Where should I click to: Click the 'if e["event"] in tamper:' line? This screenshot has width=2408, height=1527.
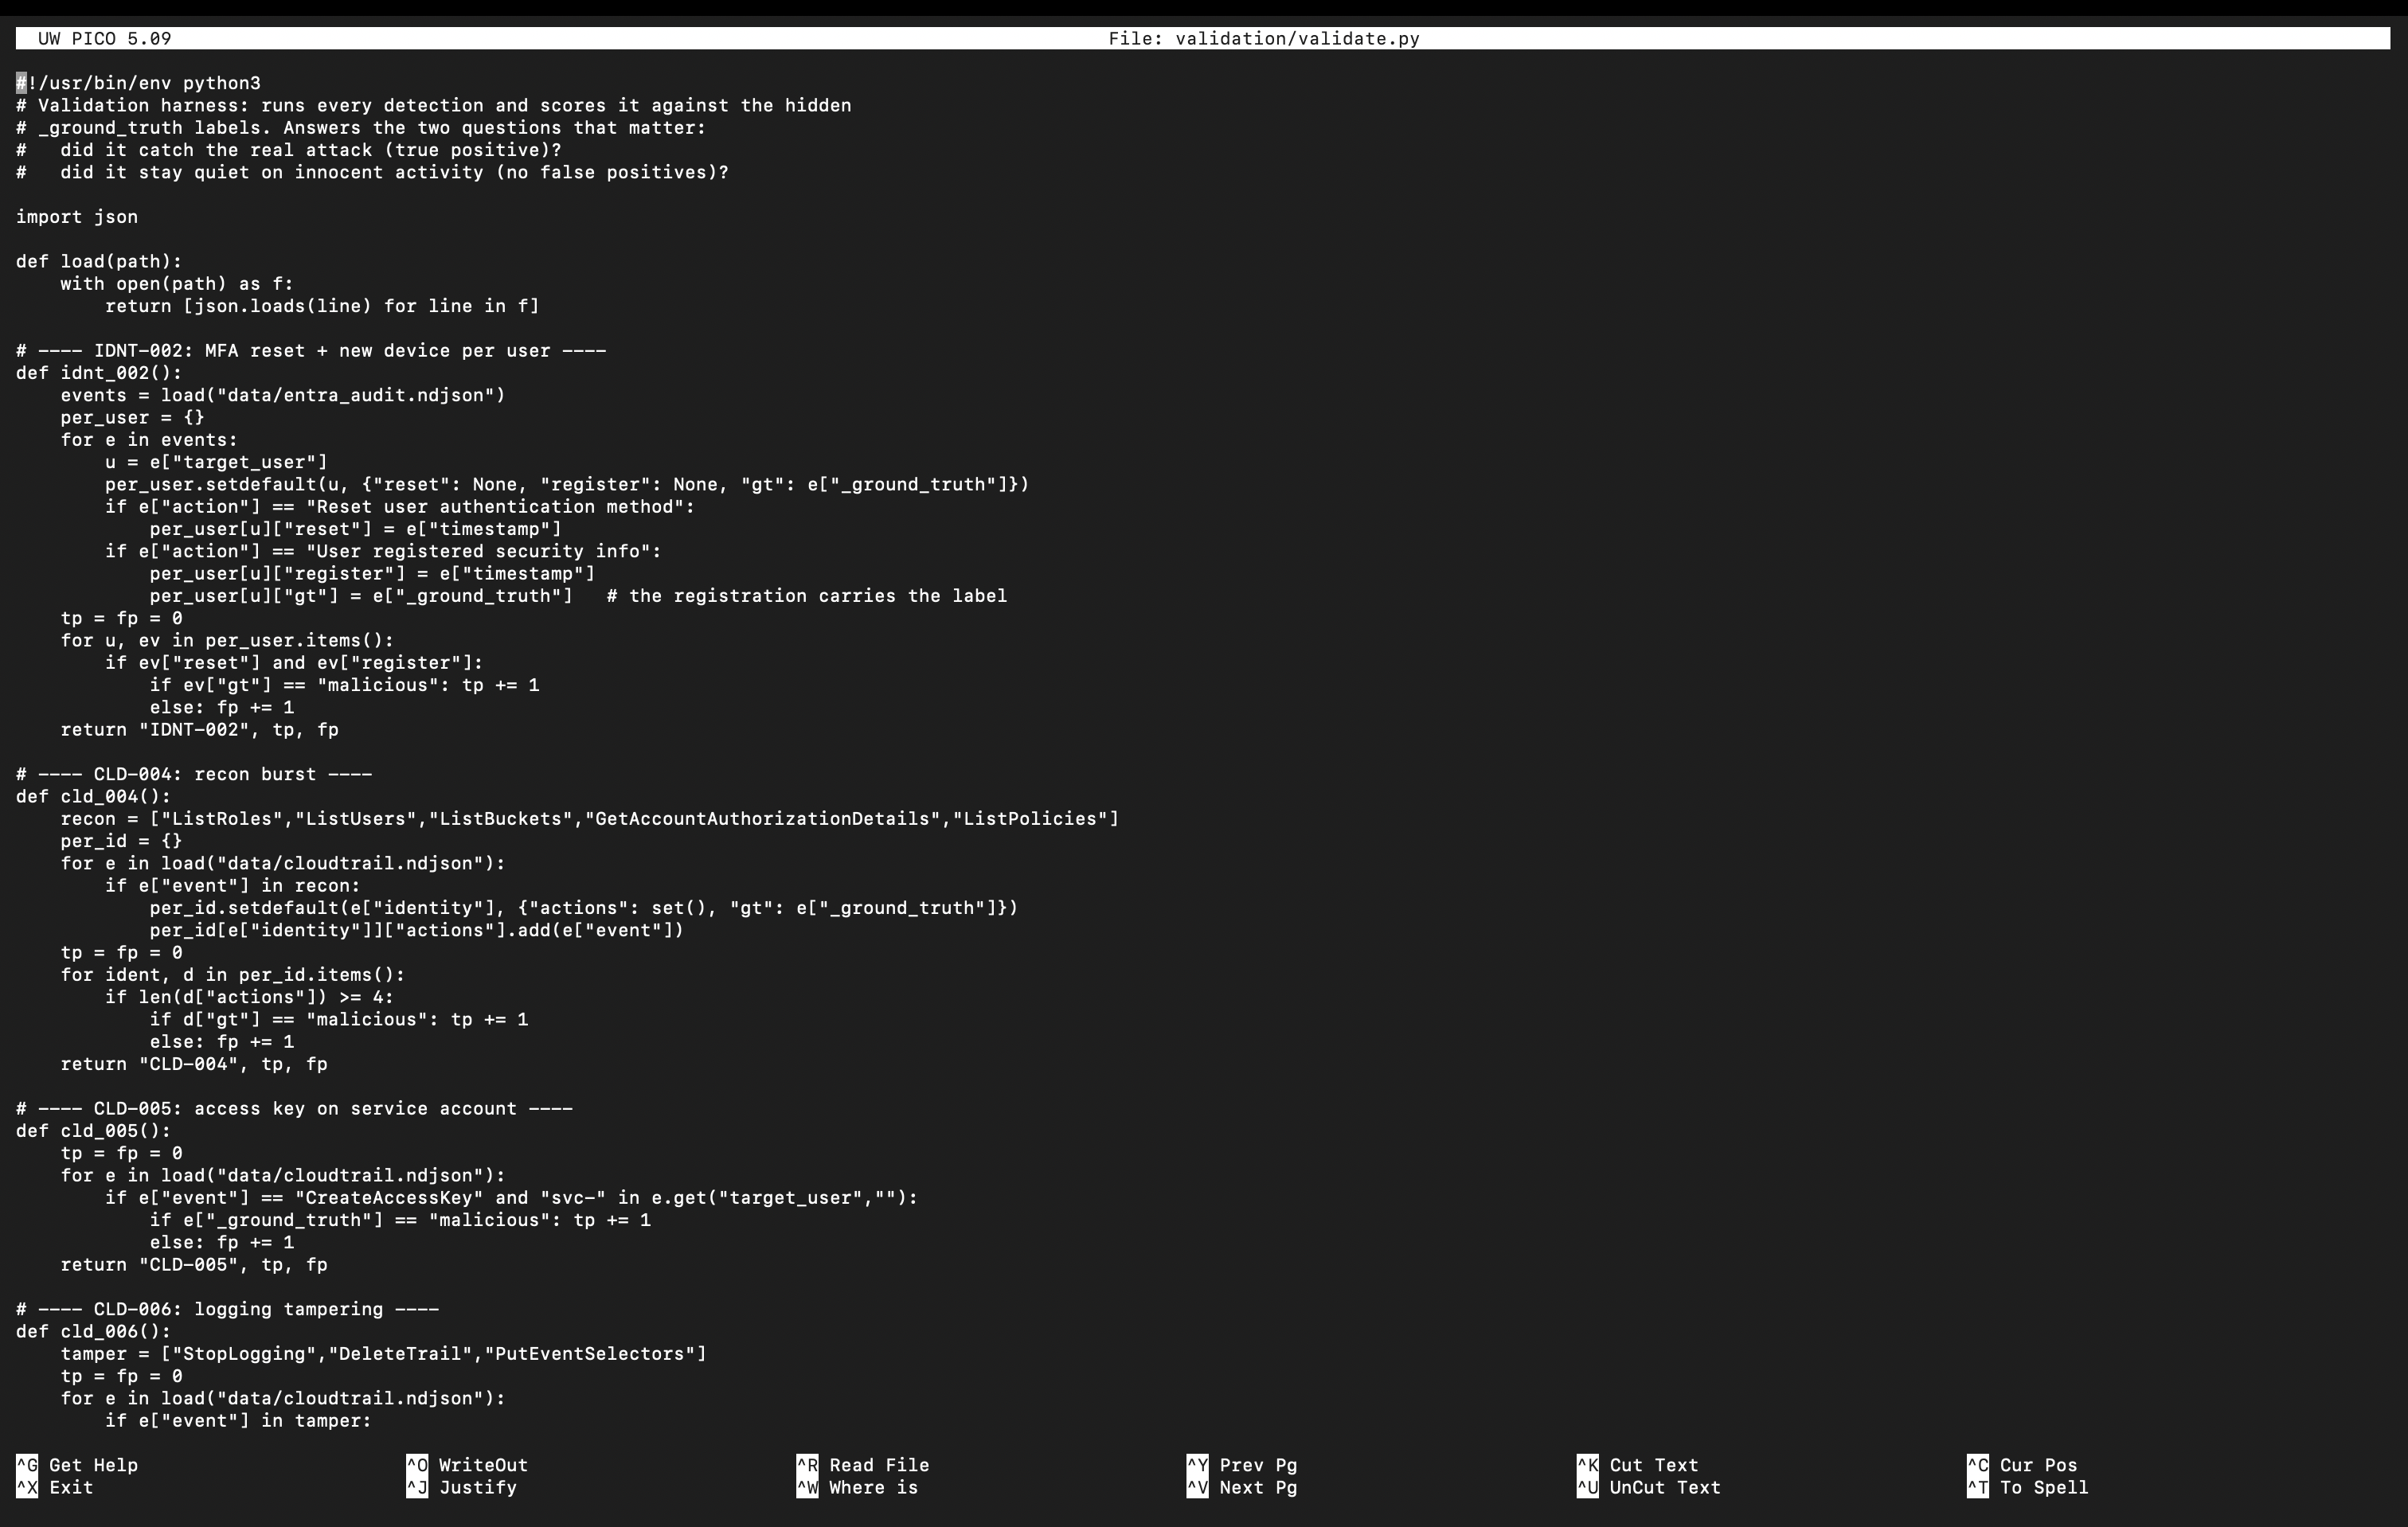pos(238,1421)
